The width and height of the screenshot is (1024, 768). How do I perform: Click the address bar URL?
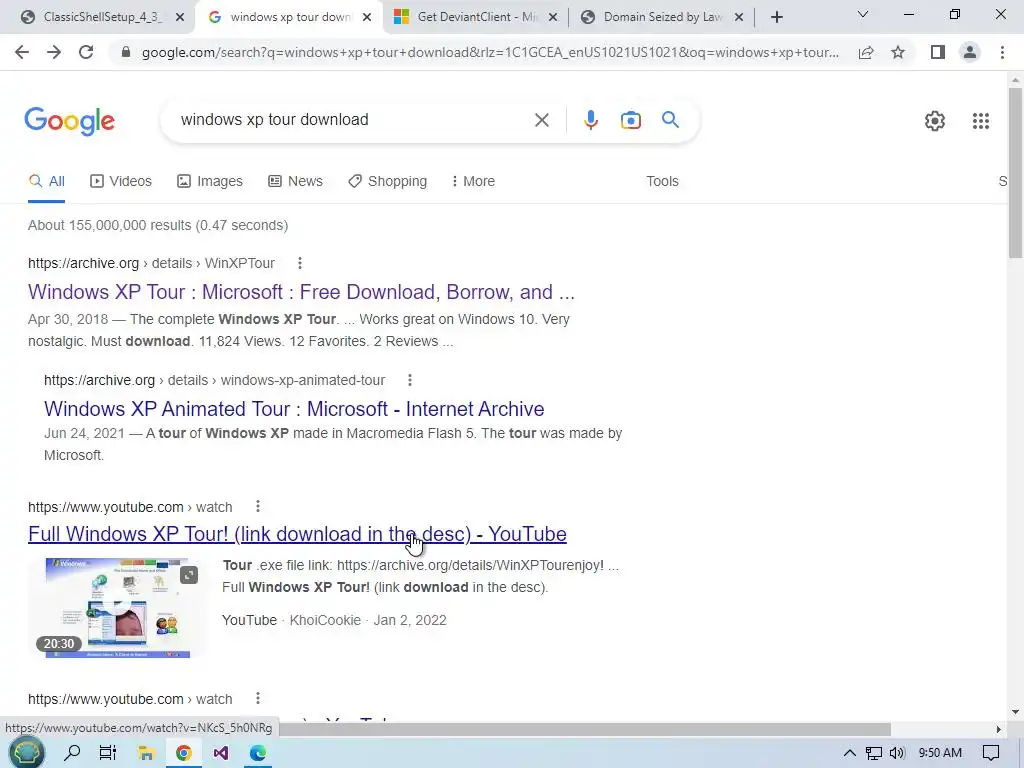(490, 52)
